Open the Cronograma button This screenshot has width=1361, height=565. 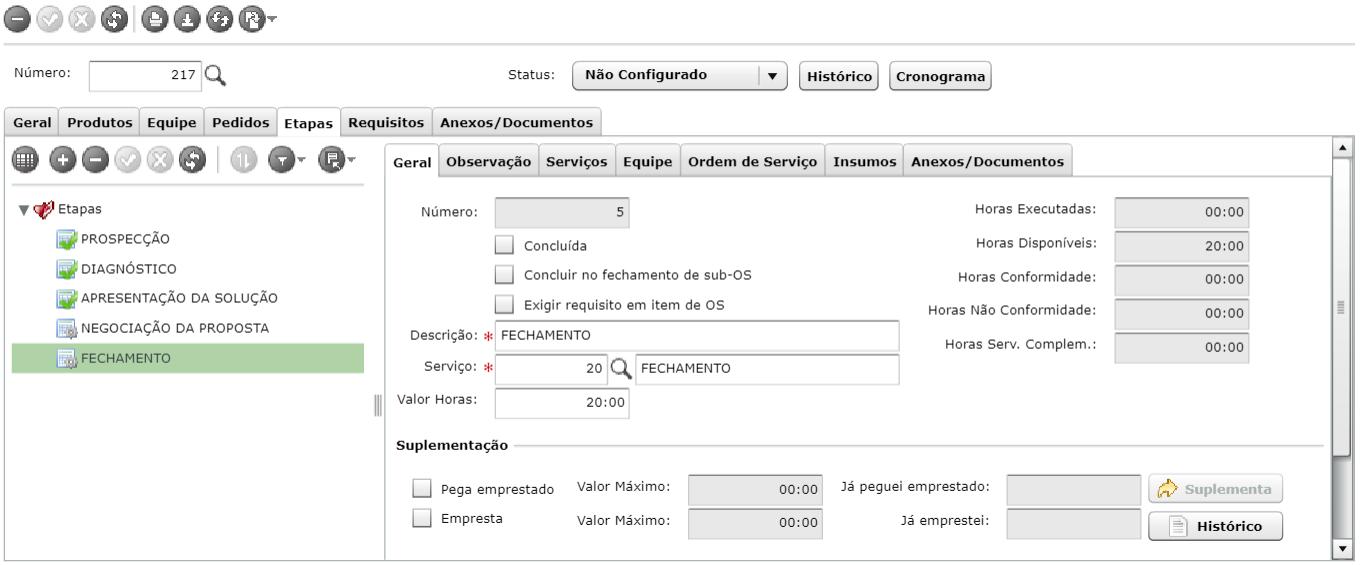(x=940, y=76)
